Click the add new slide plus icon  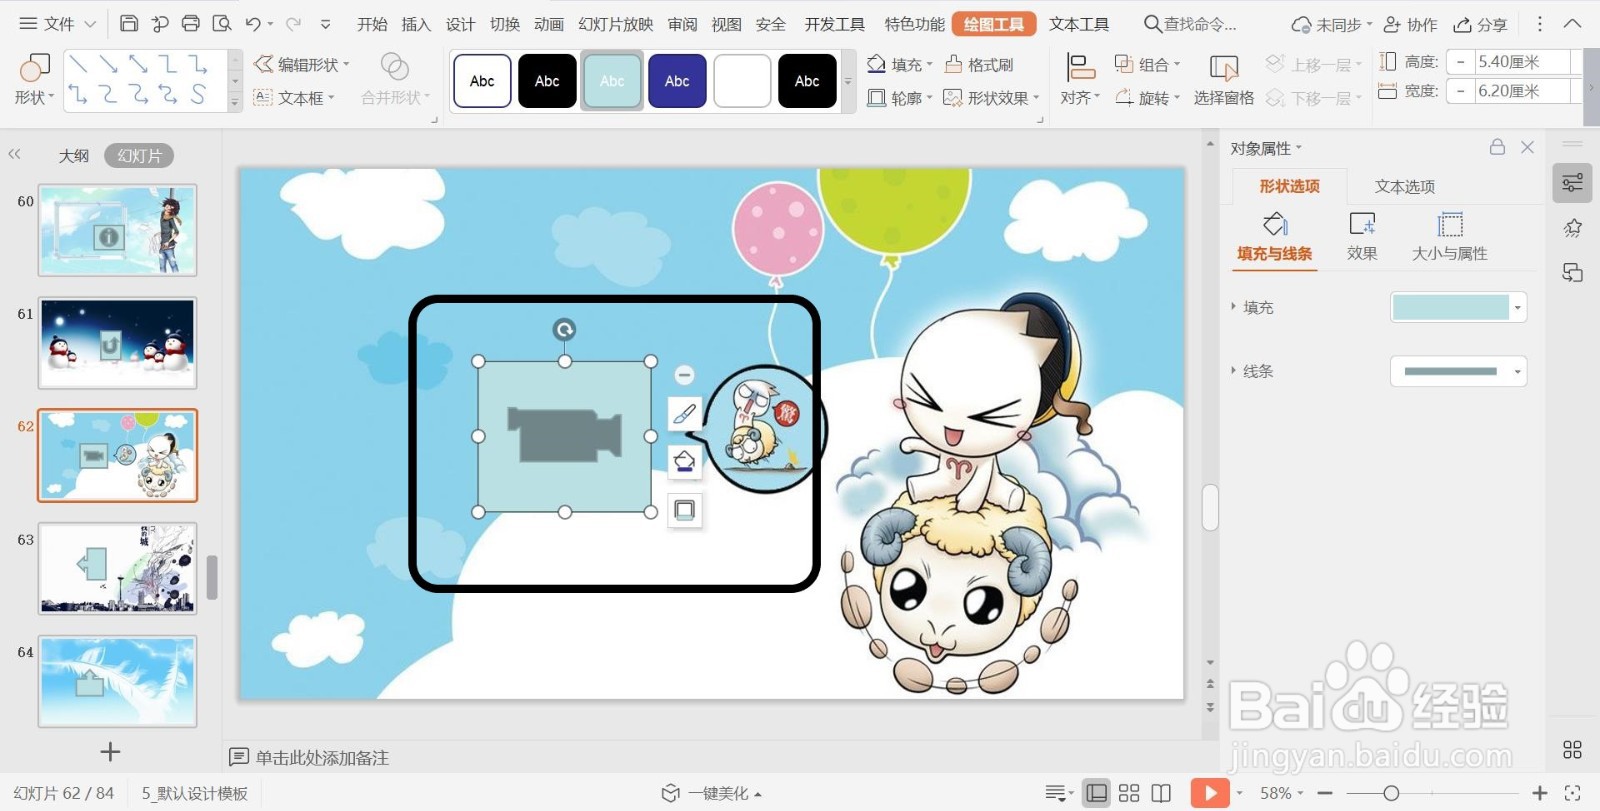coord(110,752)
